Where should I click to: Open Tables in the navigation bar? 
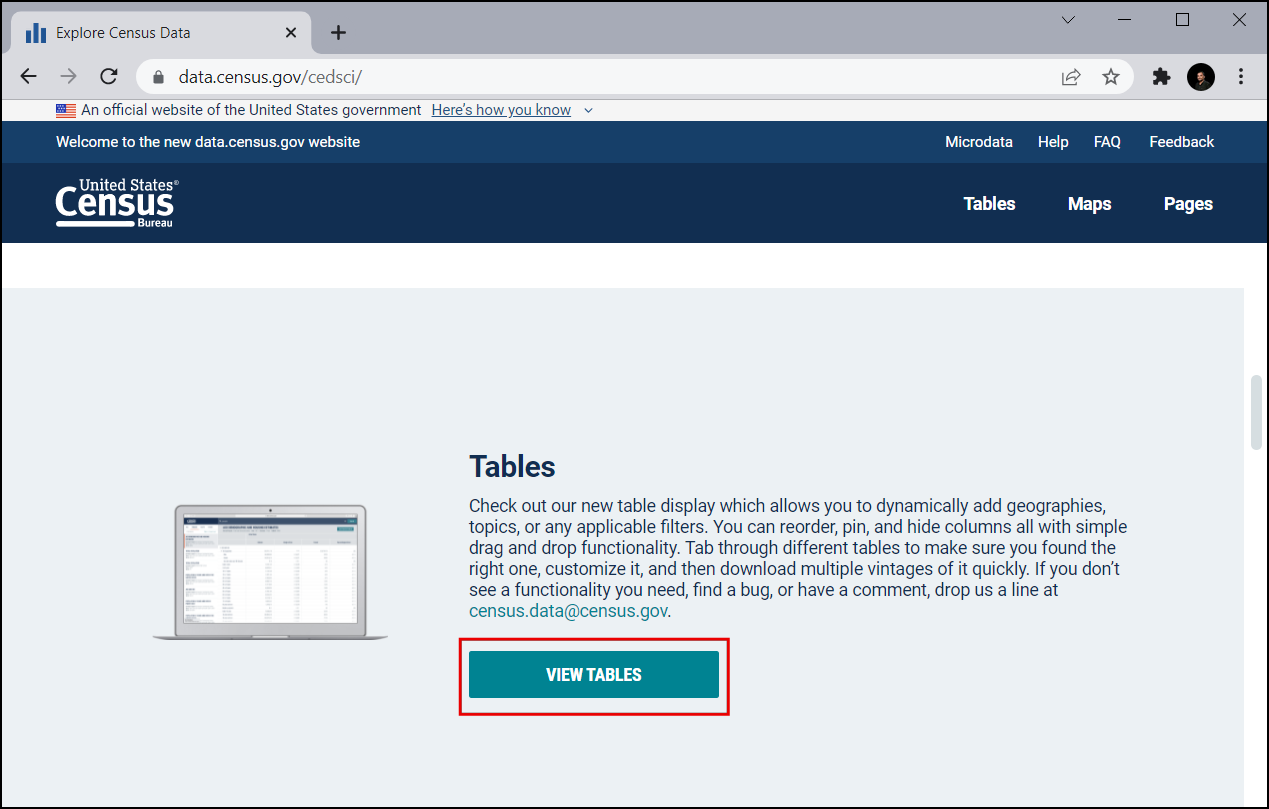coord(989,204)
